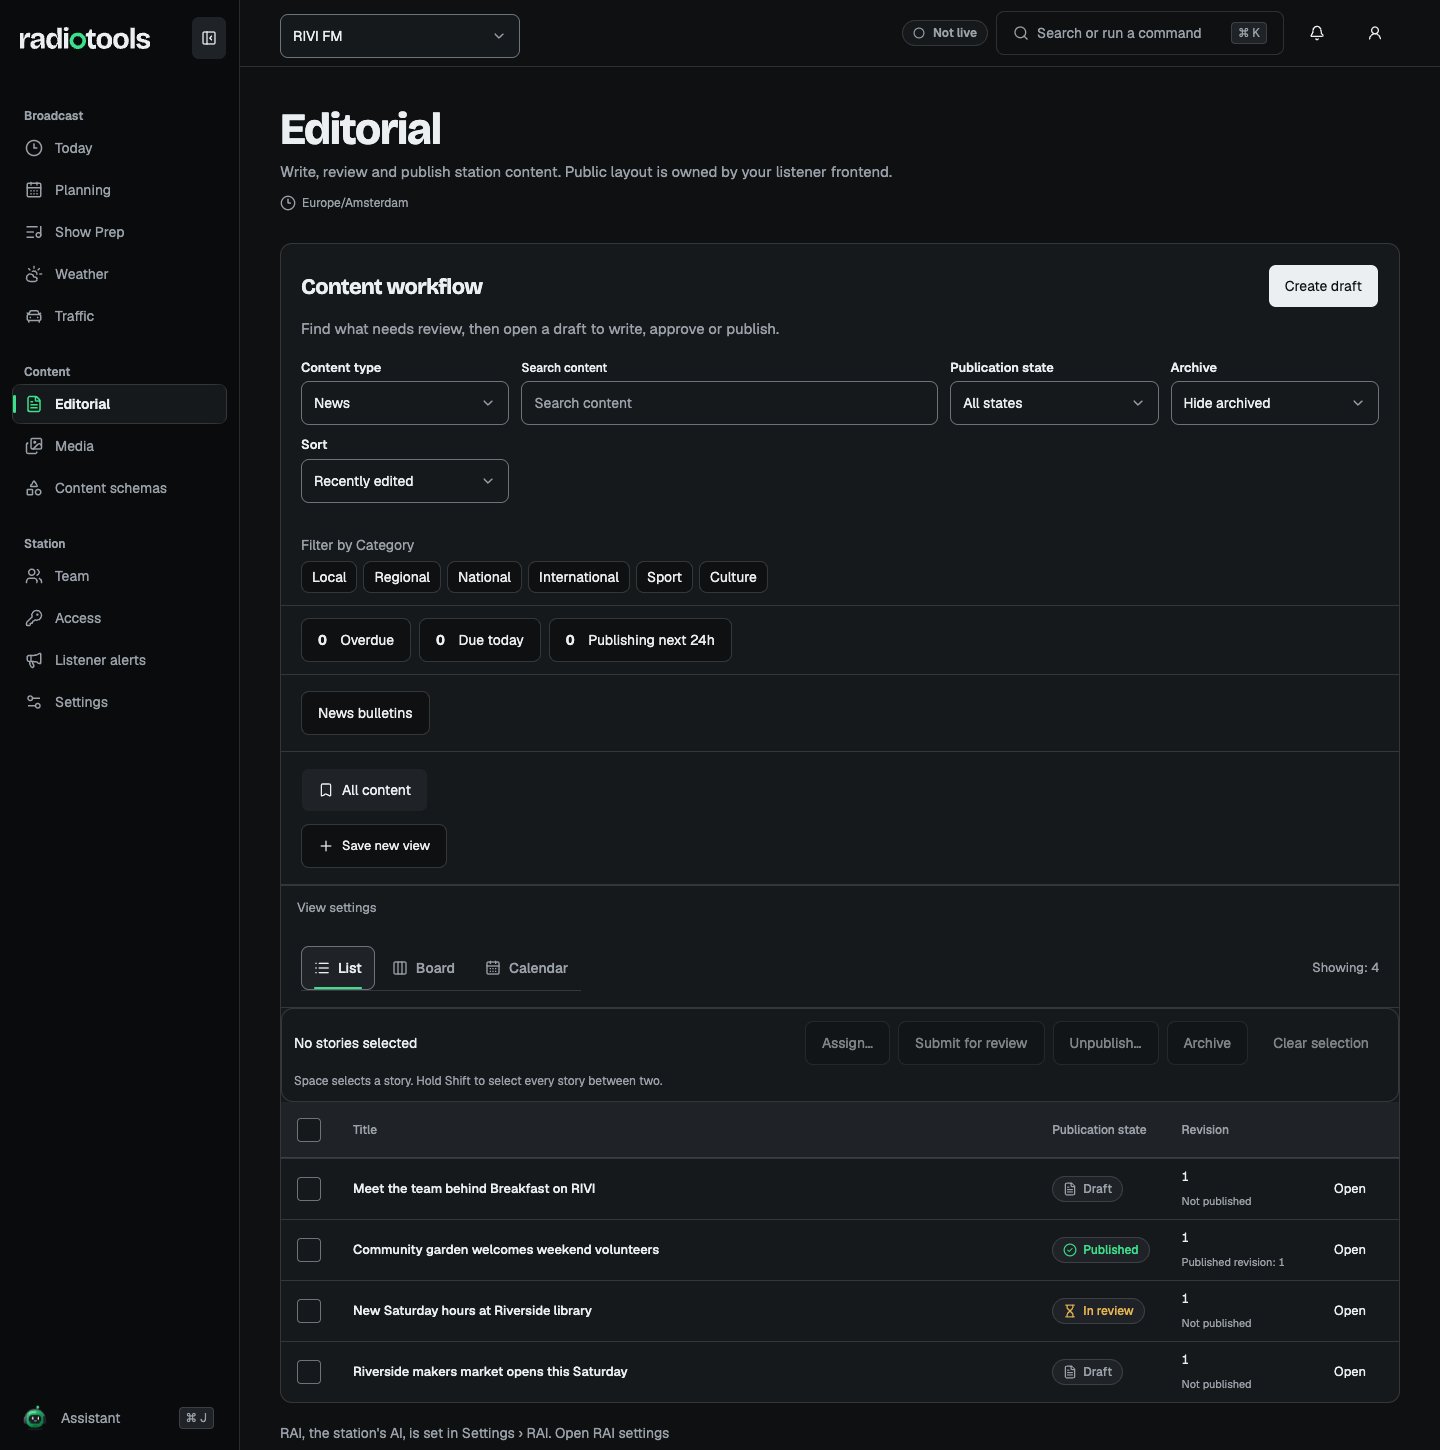Open the Archive filter dropdown
This screenshot has width=1440, height=1450.
pyautogui.click(x=1275, y=403)
